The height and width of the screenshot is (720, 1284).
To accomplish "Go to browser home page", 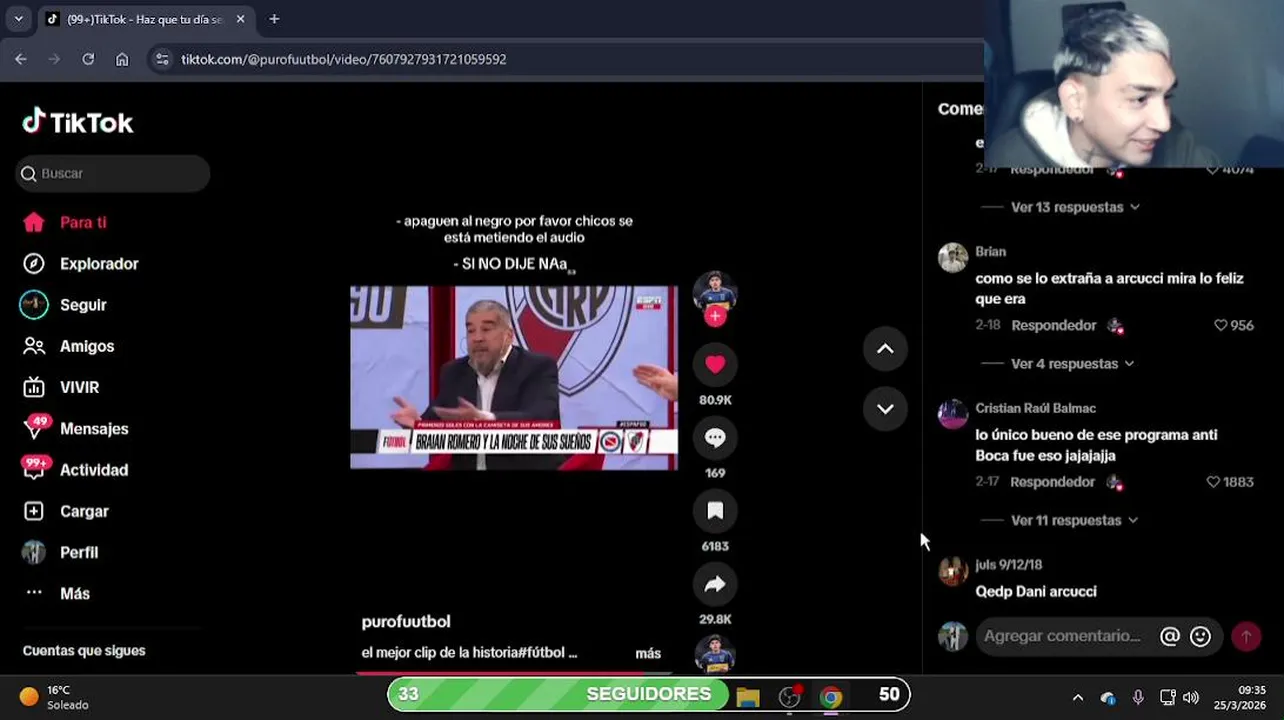I will pyautogui.click(x=122, y=59).
